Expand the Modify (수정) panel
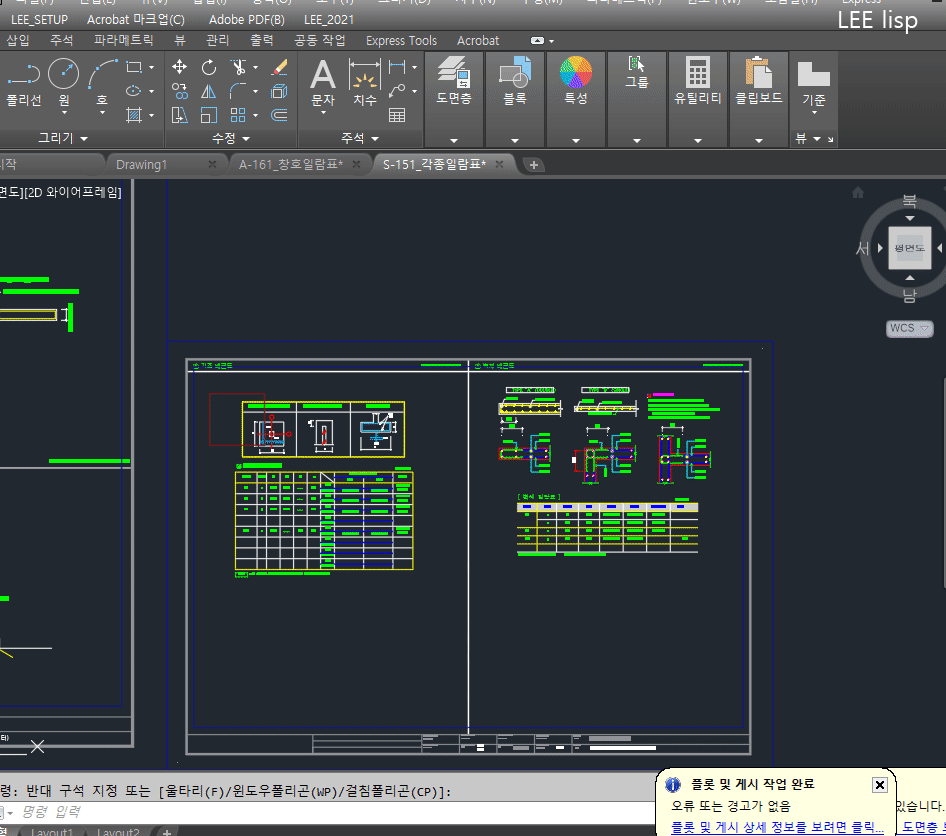Viewport: 946px width, 836px height. [230, 138]
